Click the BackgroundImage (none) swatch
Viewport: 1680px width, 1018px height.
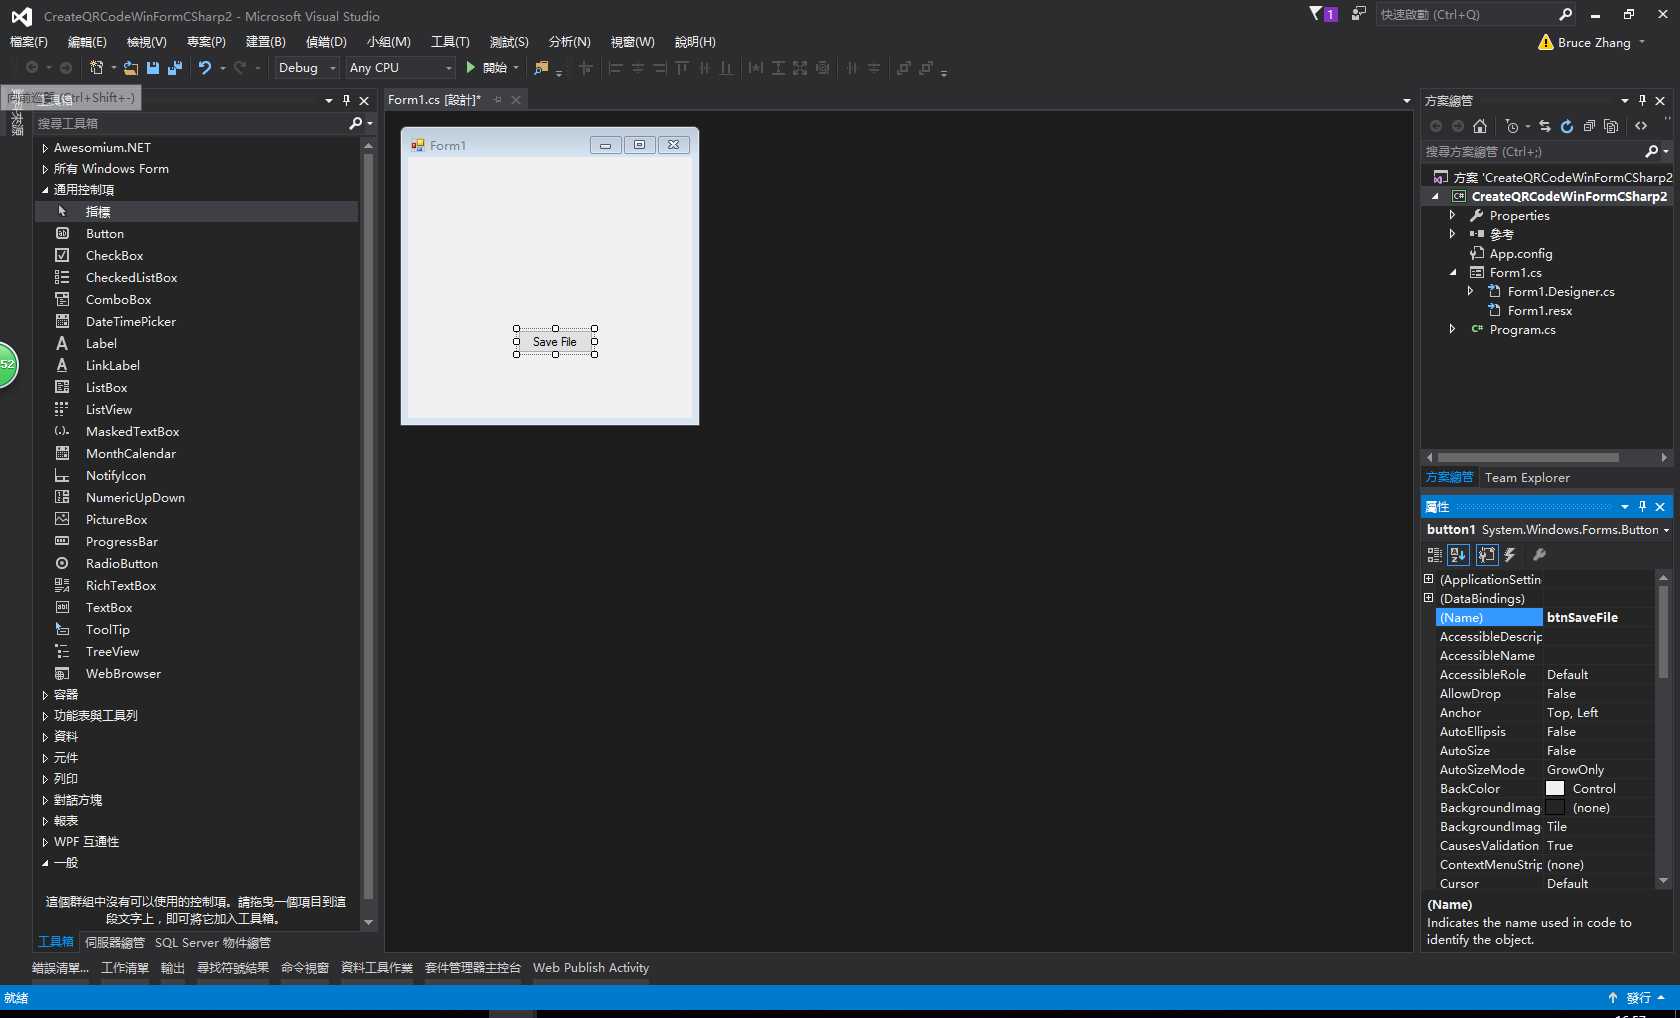coord(1555,808)
